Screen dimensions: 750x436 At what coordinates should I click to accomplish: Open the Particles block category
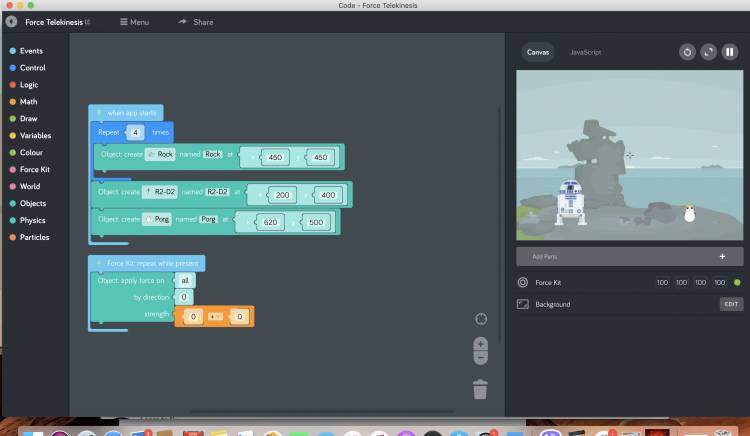[x=30, y=237]
